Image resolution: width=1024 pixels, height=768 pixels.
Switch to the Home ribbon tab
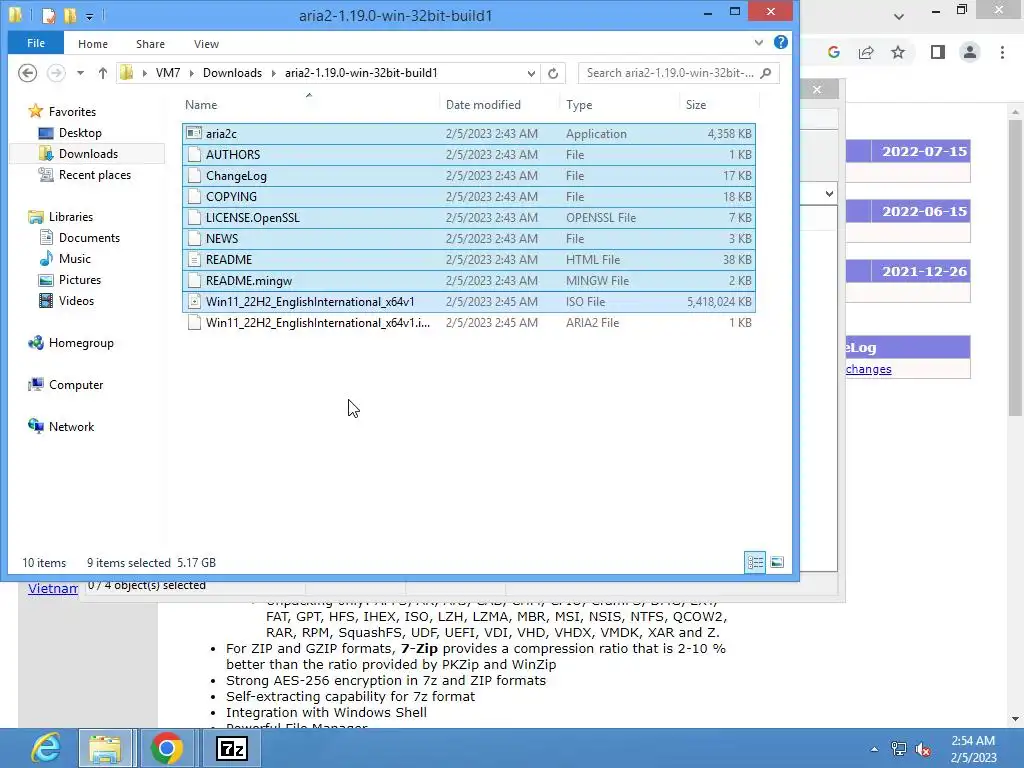click(x=93, y=44)
